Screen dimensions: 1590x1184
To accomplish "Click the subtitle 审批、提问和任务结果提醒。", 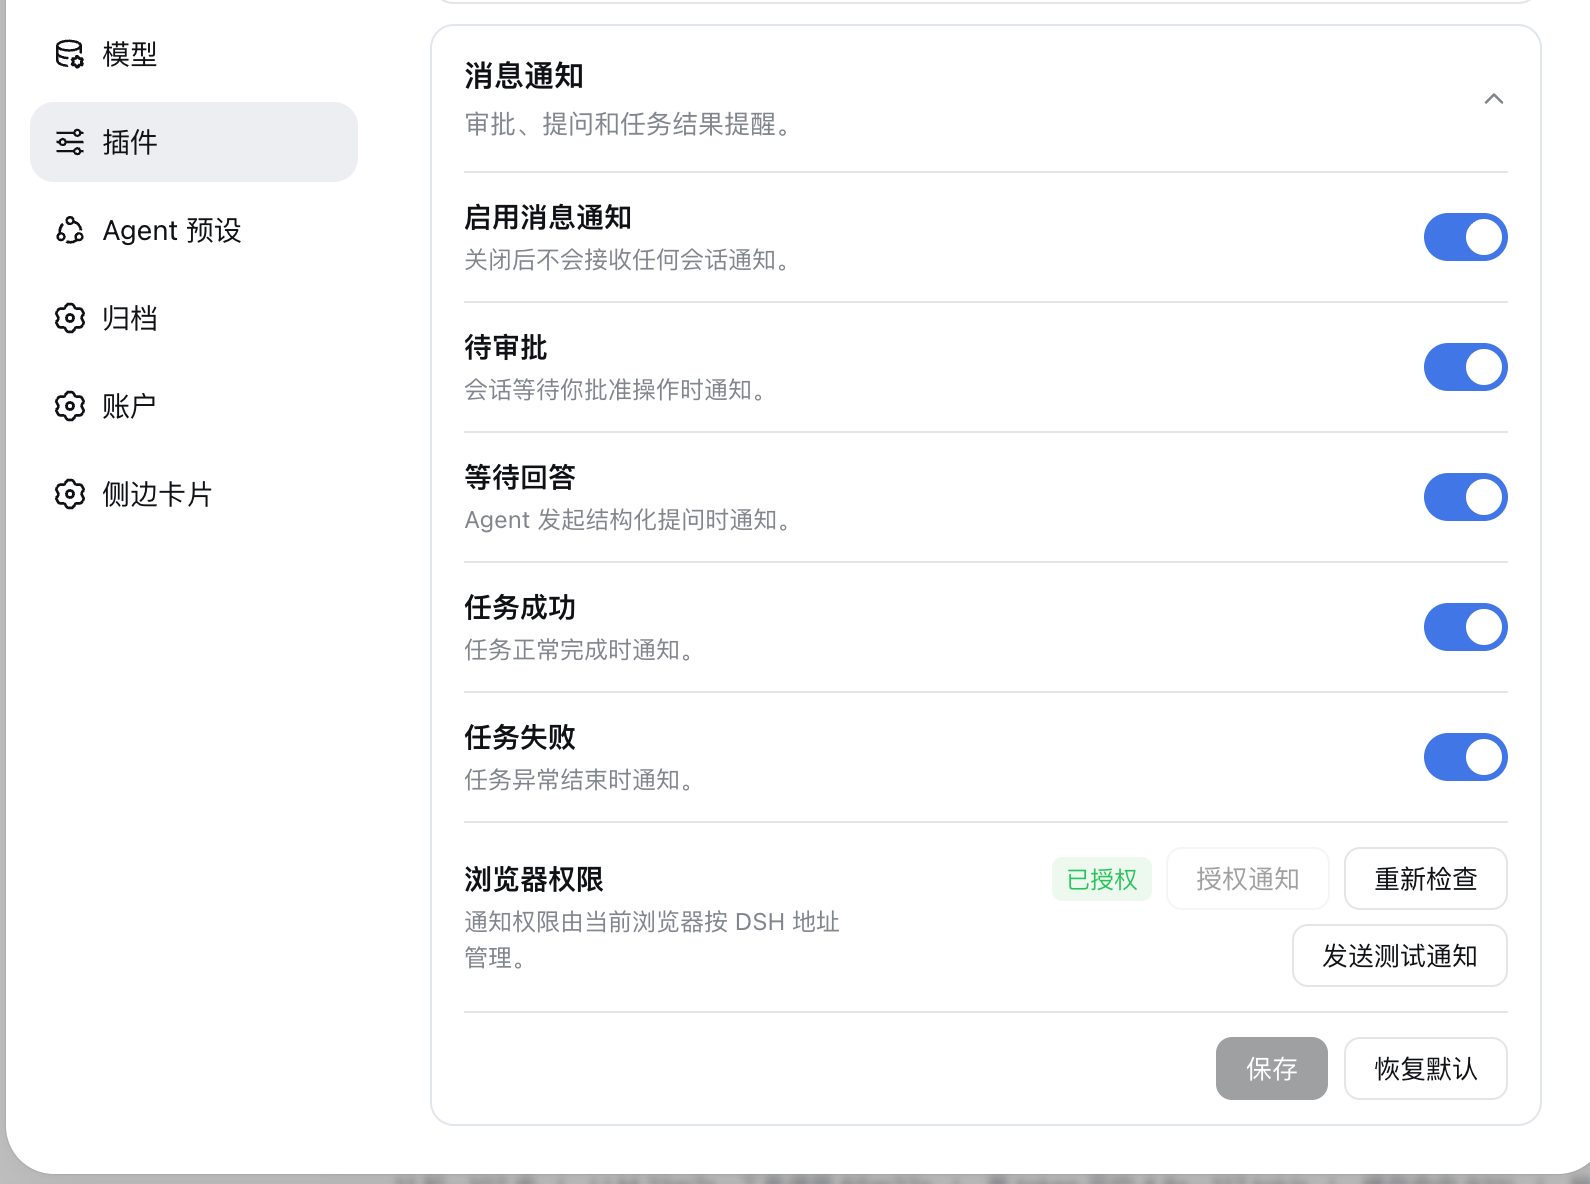I will (x=629, y=124).
